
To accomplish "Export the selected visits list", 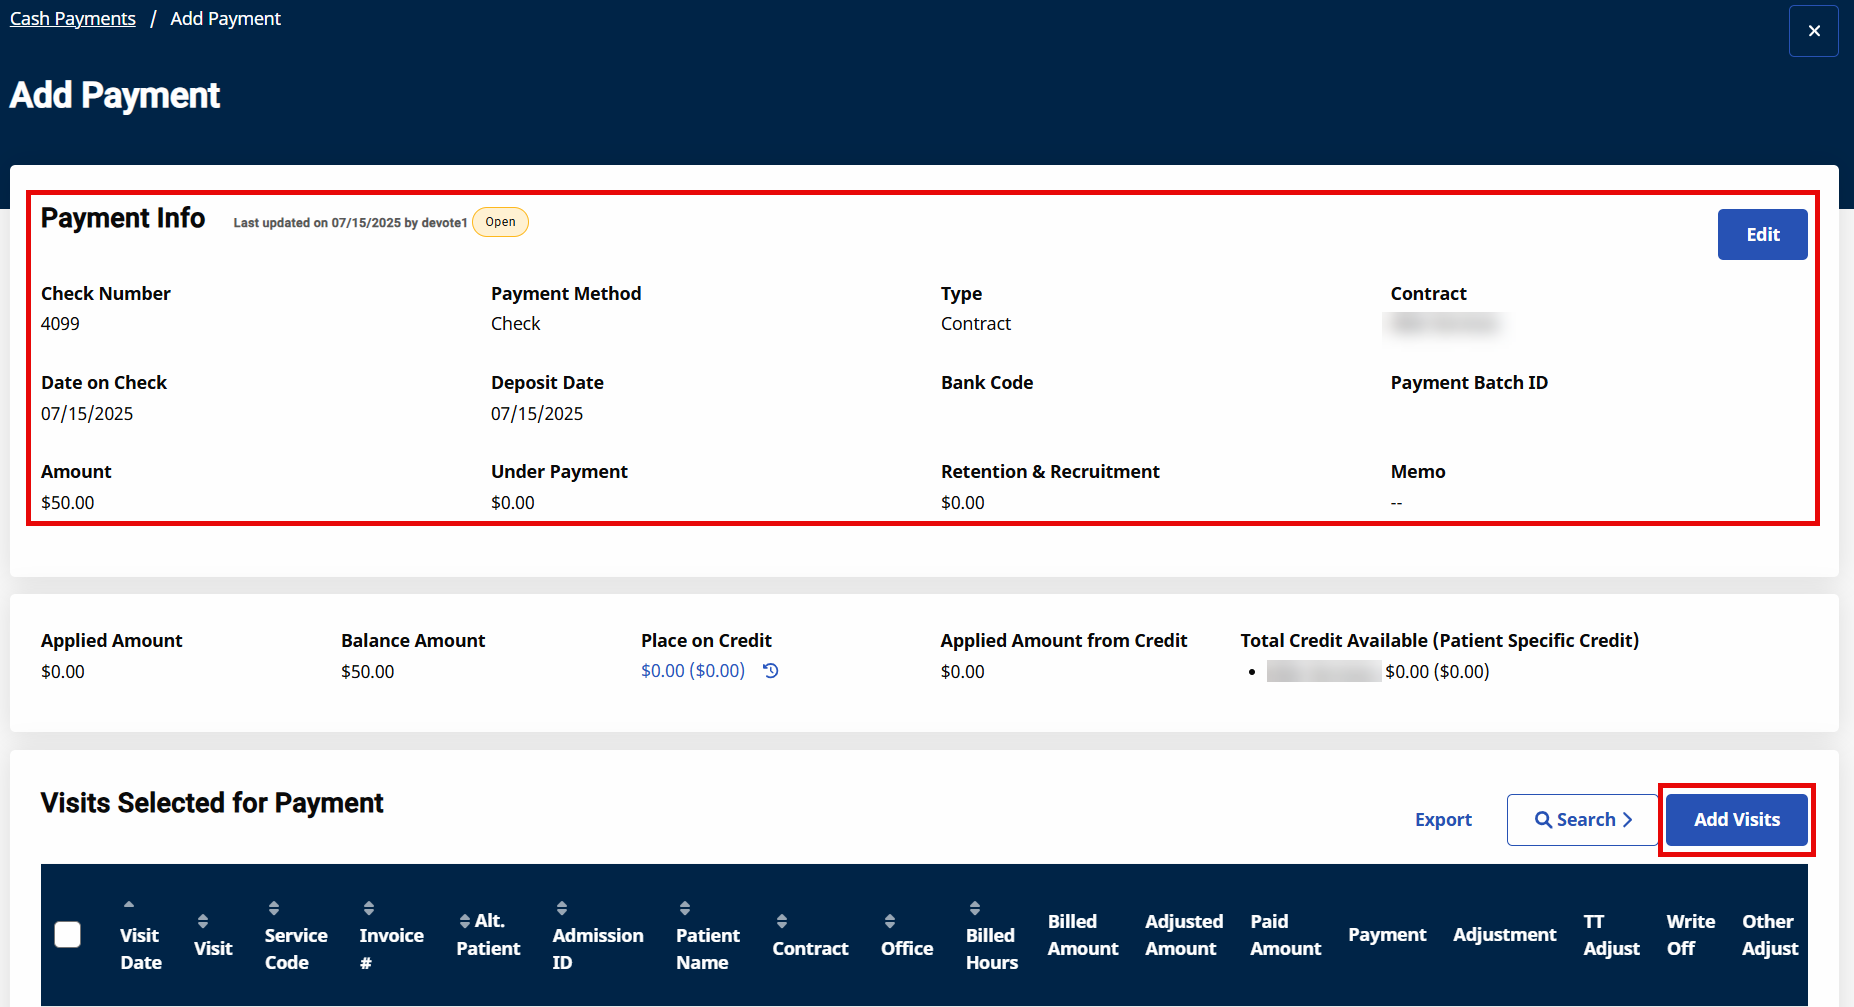I will point(1442,820).
